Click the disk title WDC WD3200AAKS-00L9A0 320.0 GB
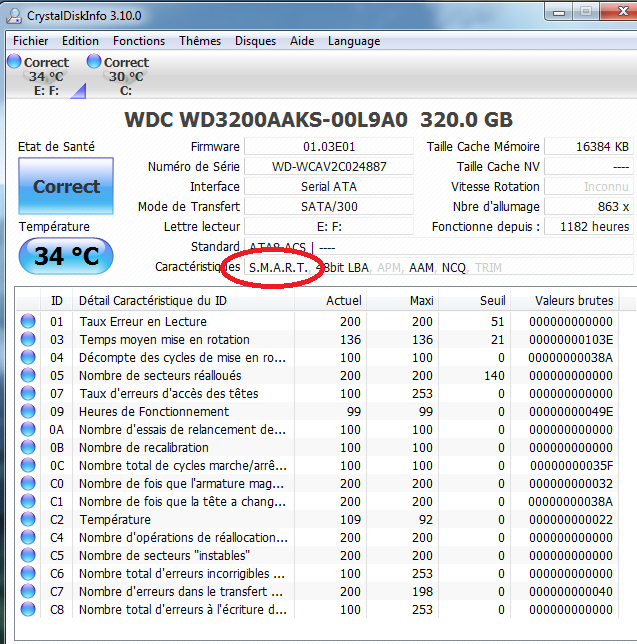The image size is (637, 644). point(319,120)
